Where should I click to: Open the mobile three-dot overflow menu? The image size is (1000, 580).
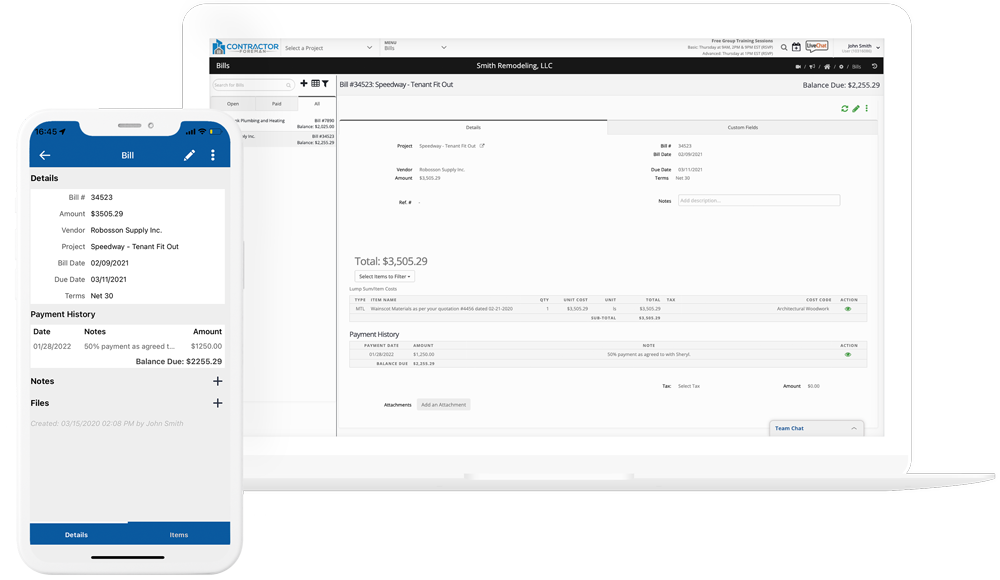(213, 156)
